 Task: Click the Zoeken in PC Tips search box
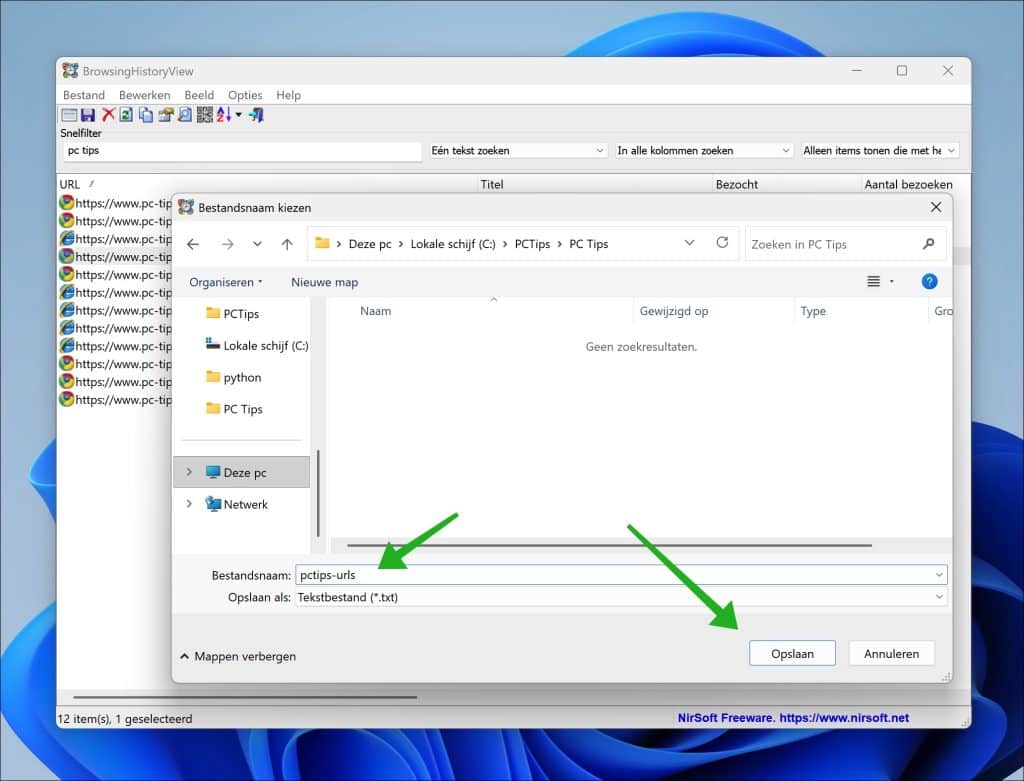click(x=845, y=244)
